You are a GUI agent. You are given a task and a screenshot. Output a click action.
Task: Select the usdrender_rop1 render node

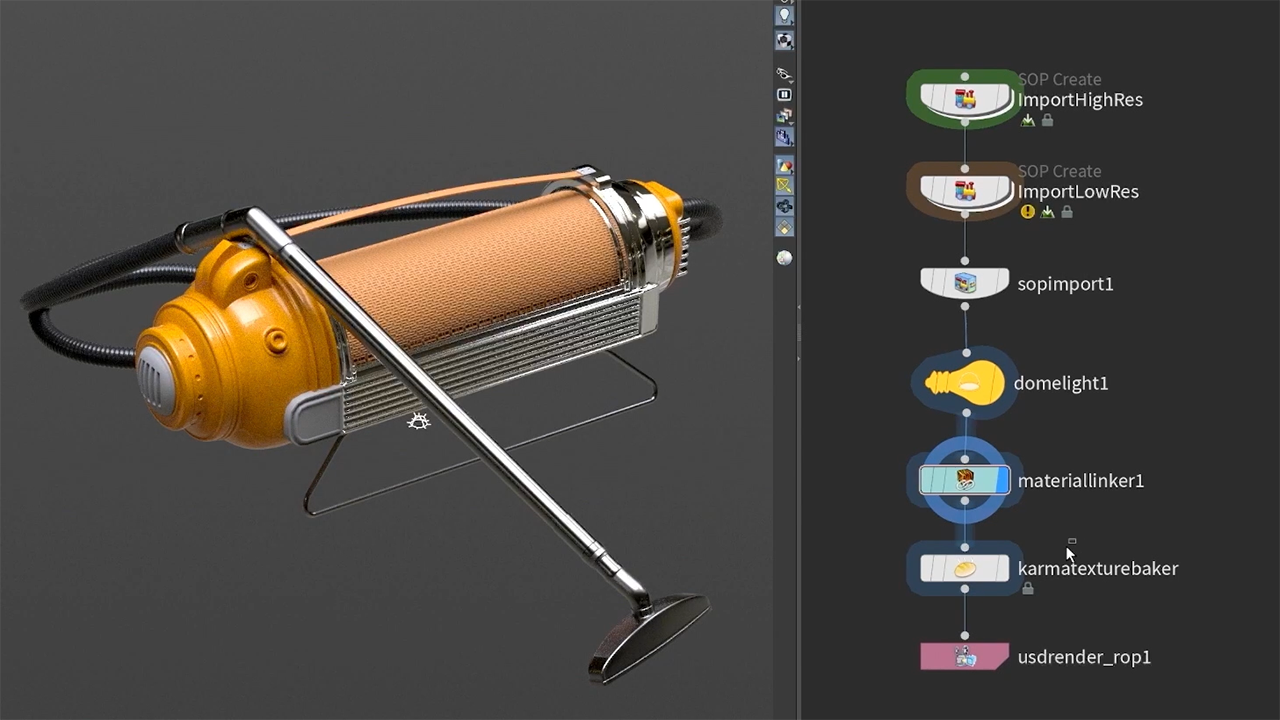point(964,657)
